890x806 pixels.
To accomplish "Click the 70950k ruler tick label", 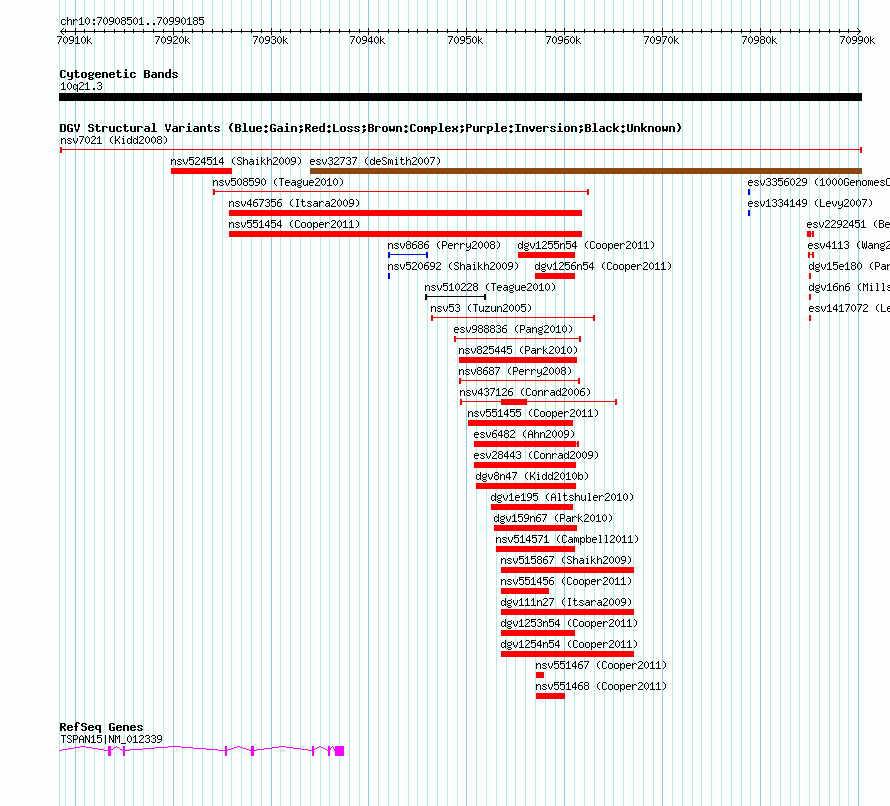I will tap(465, 40).
